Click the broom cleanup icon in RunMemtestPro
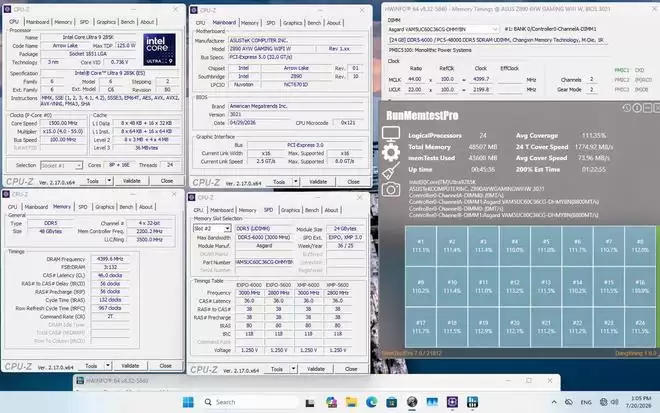This screenshot has height=413, width=660. click(x=391, y=171)
